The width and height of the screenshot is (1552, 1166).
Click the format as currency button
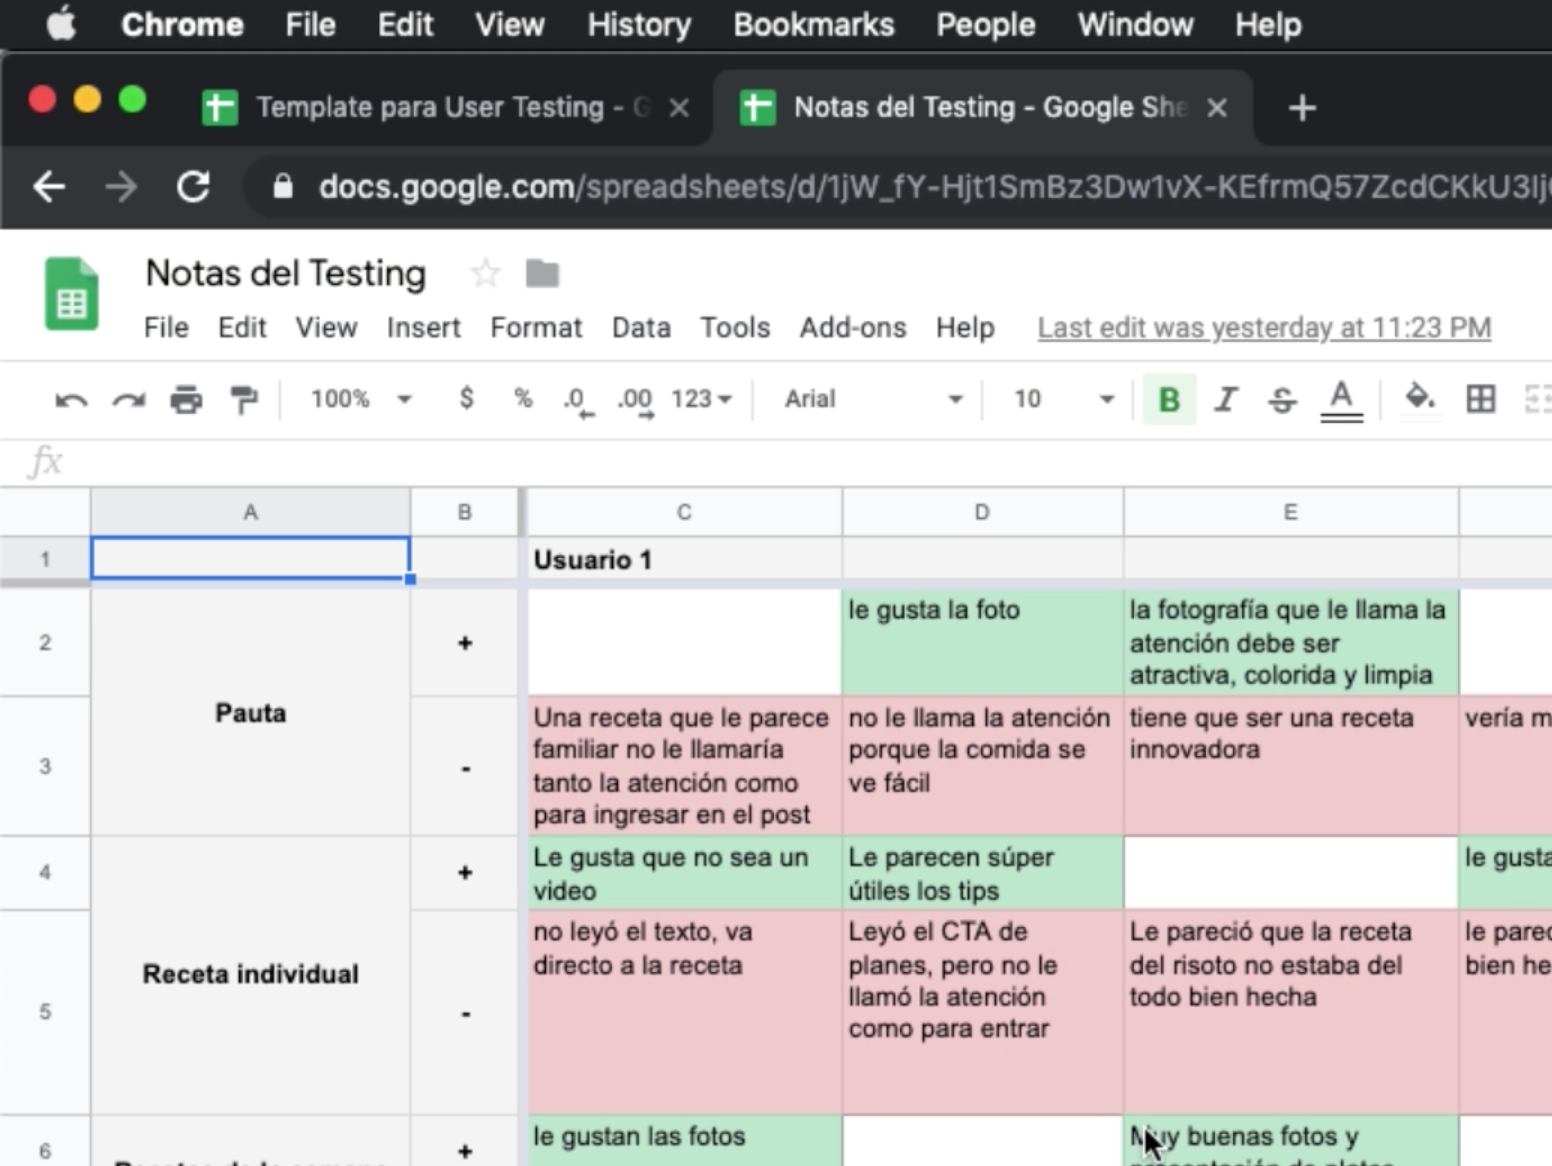point(466,398)
